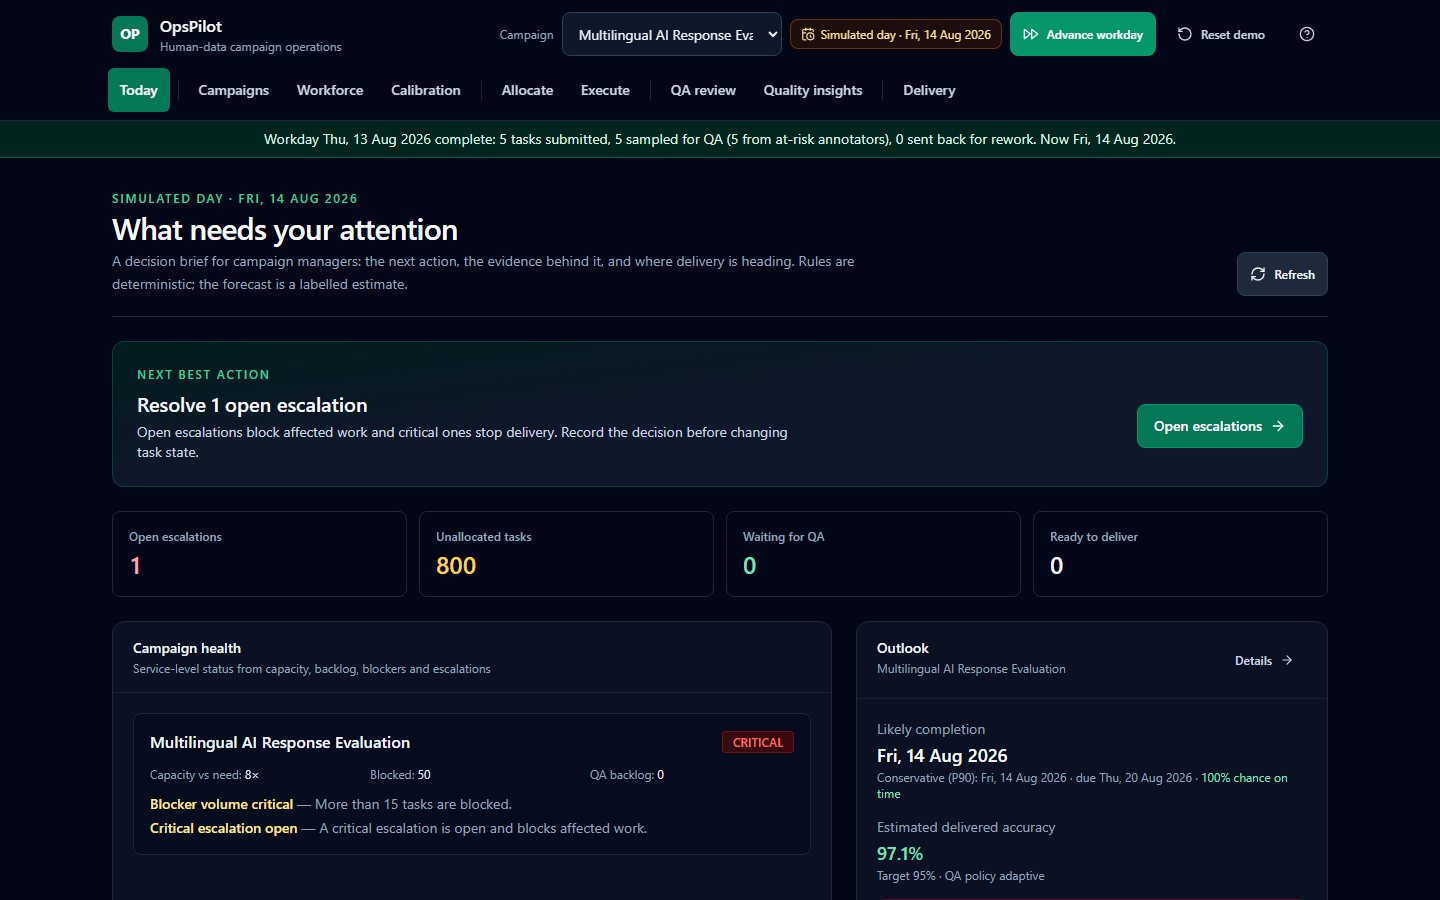Click the Open escalations button
Screen dimensions: 1440x900
(x=1220, y=426)
